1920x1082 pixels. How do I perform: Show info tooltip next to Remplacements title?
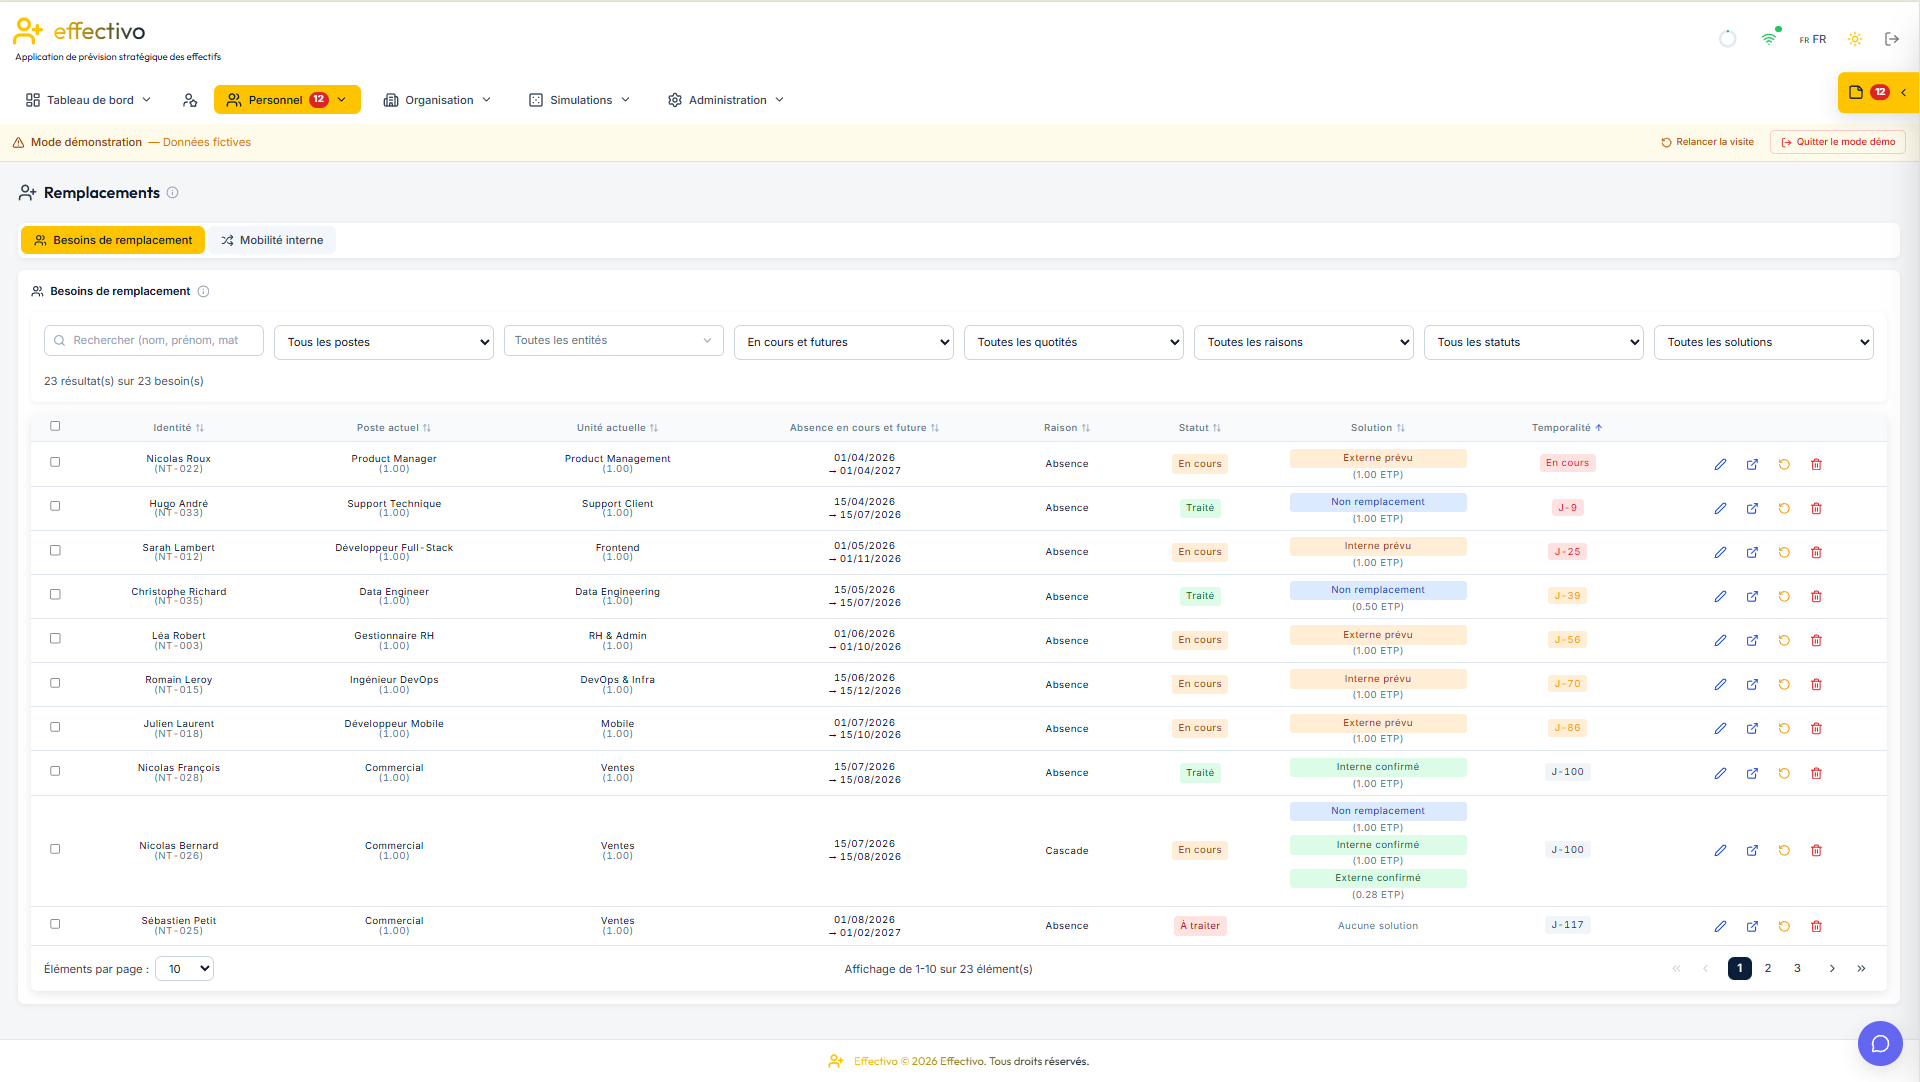(x=172, y=193)
